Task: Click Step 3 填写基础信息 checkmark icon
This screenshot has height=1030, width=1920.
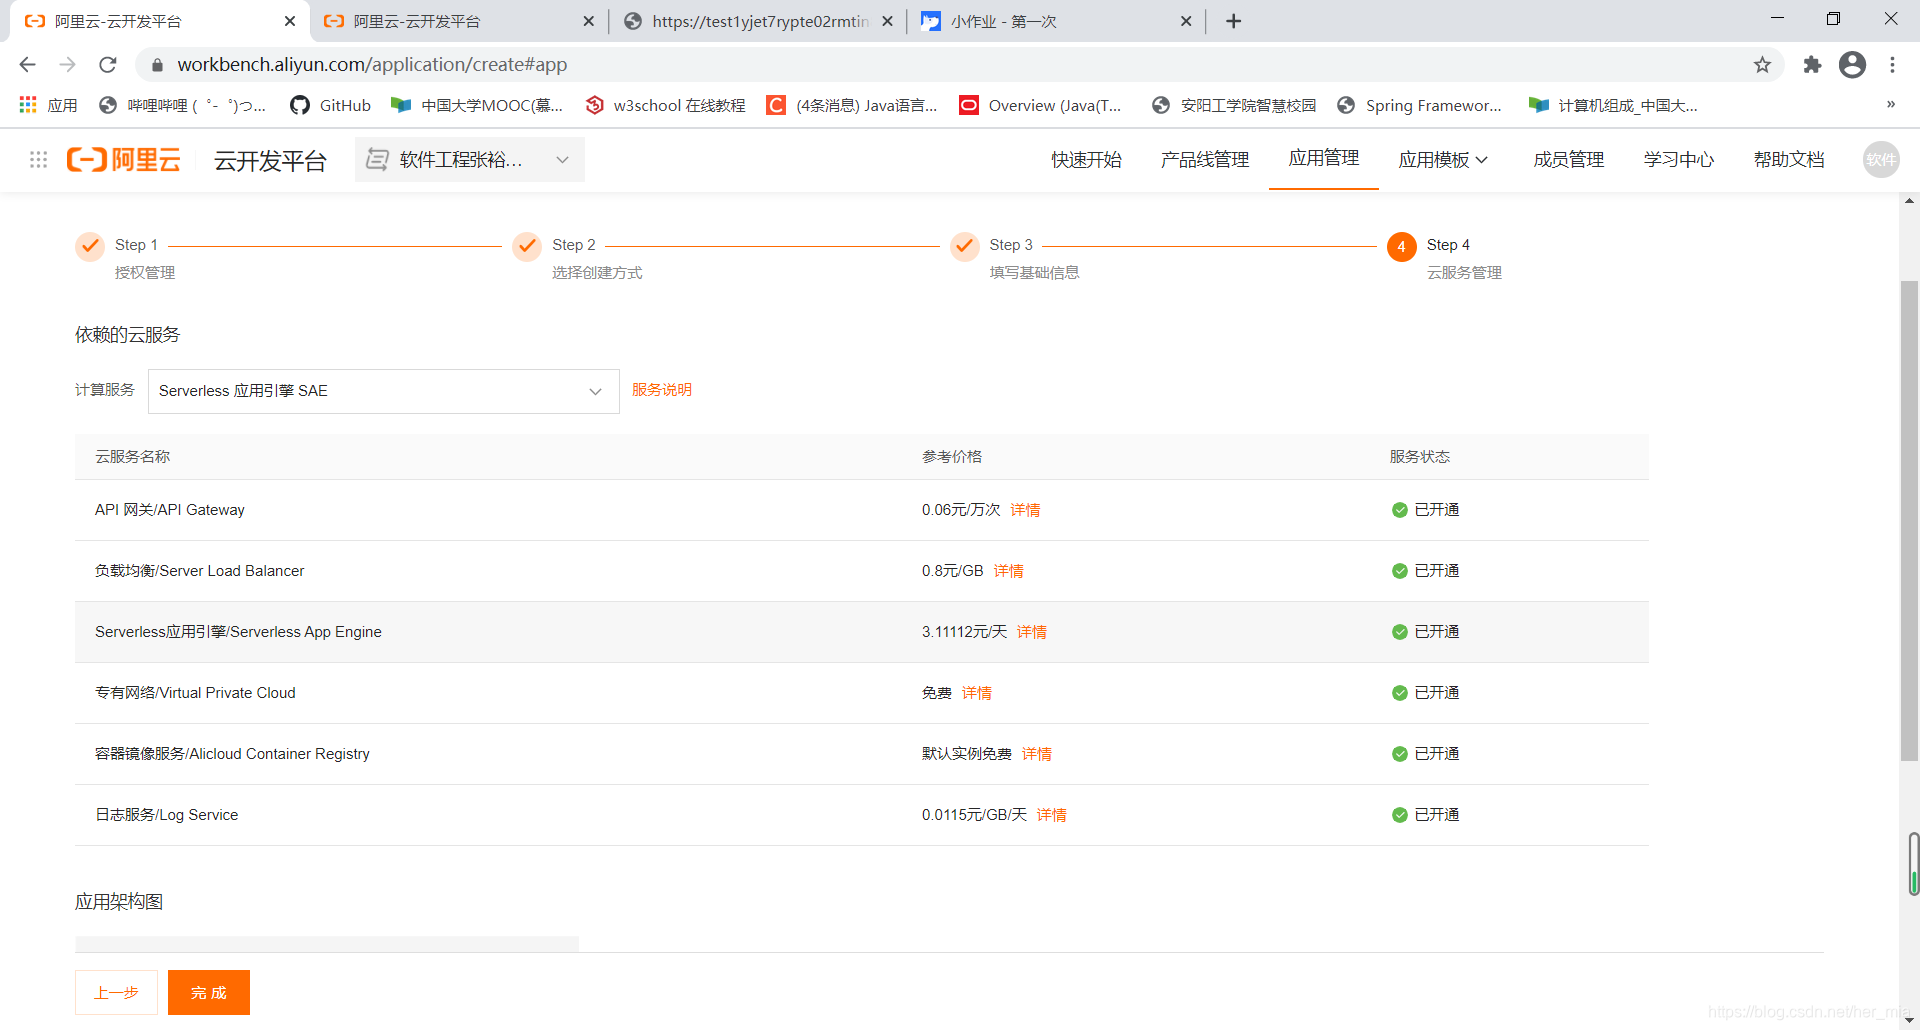Action: click(x=965, y=246)
